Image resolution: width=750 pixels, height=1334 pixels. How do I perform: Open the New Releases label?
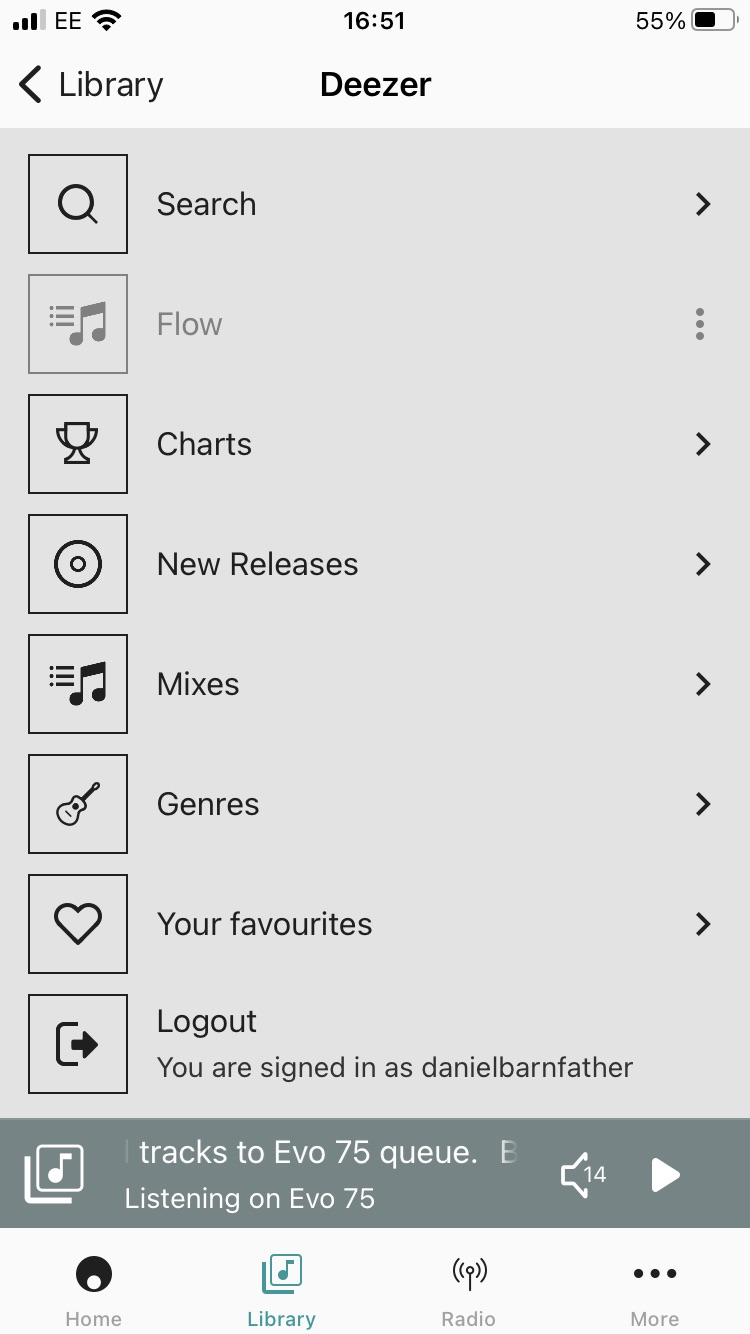[257, 564]
